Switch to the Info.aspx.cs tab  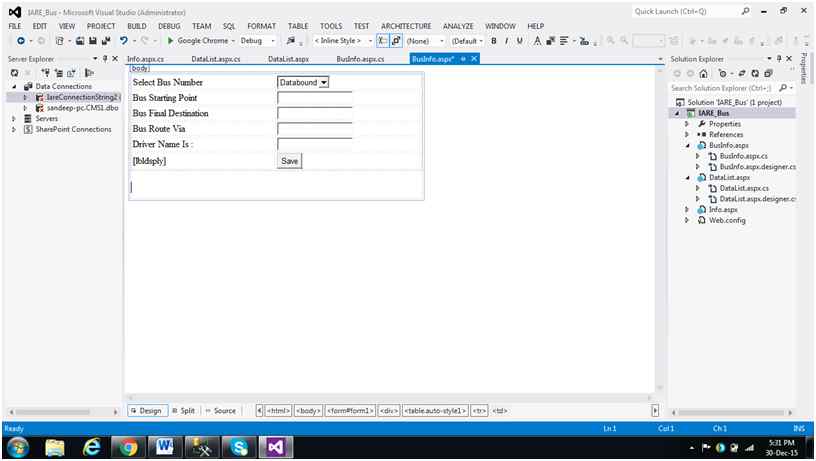145,59
